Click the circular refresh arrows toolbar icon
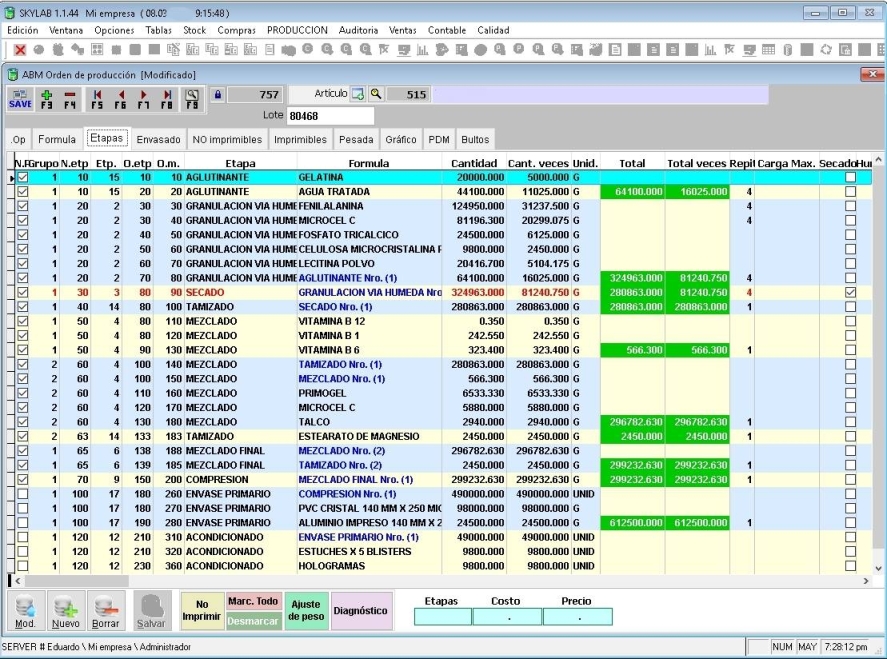The height and width of the screenshot is (659, 887). [826, 50]
